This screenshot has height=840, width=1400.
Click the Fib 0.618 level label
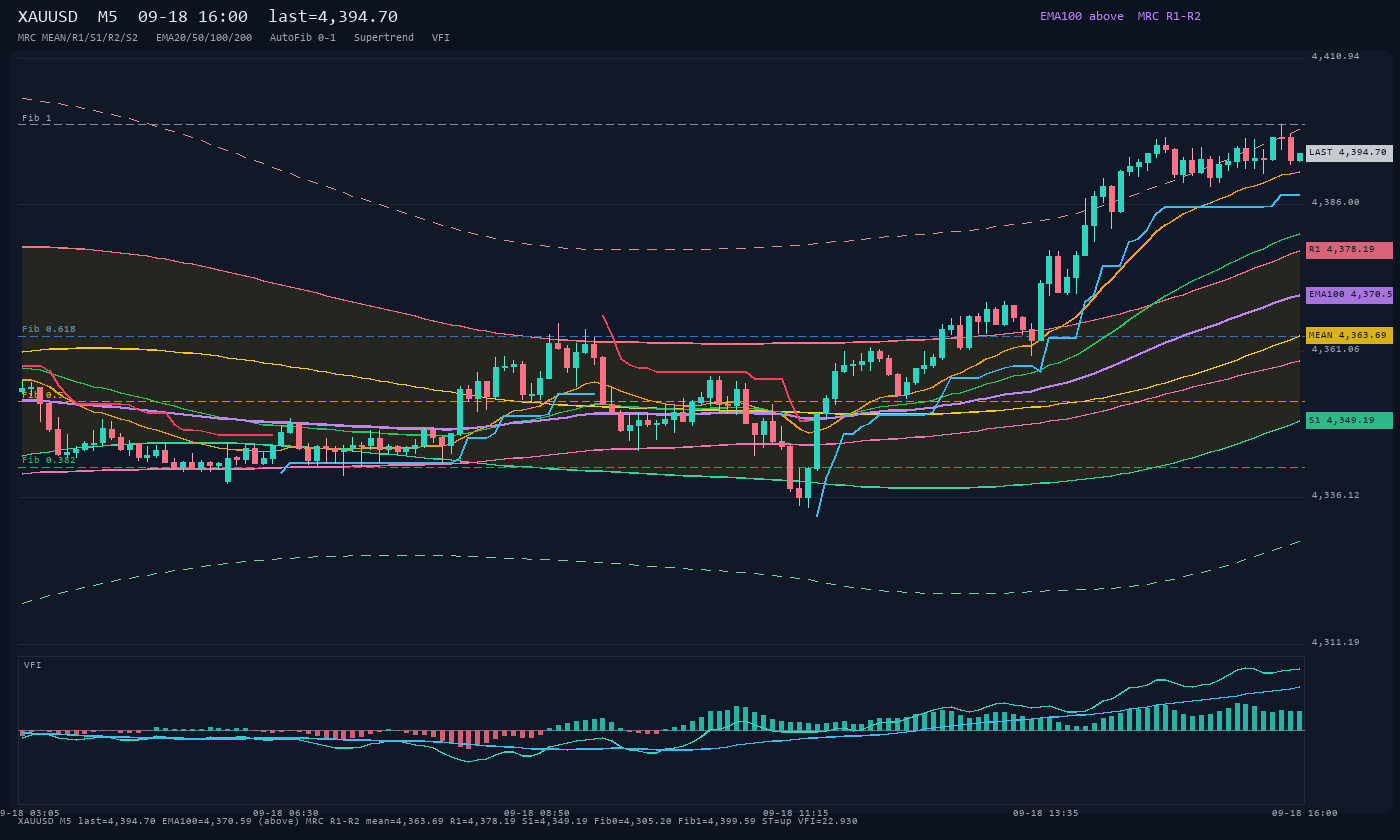pyautogui.click(x=49, y=329)
